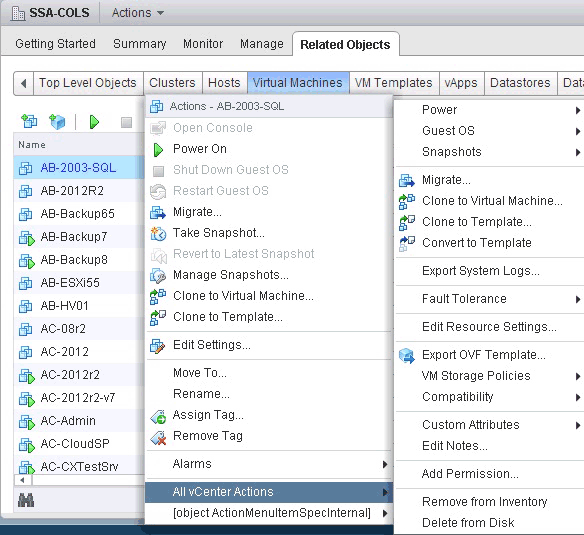Click the horizontal scrollbar left arrow below the VM list

(23, 480)
